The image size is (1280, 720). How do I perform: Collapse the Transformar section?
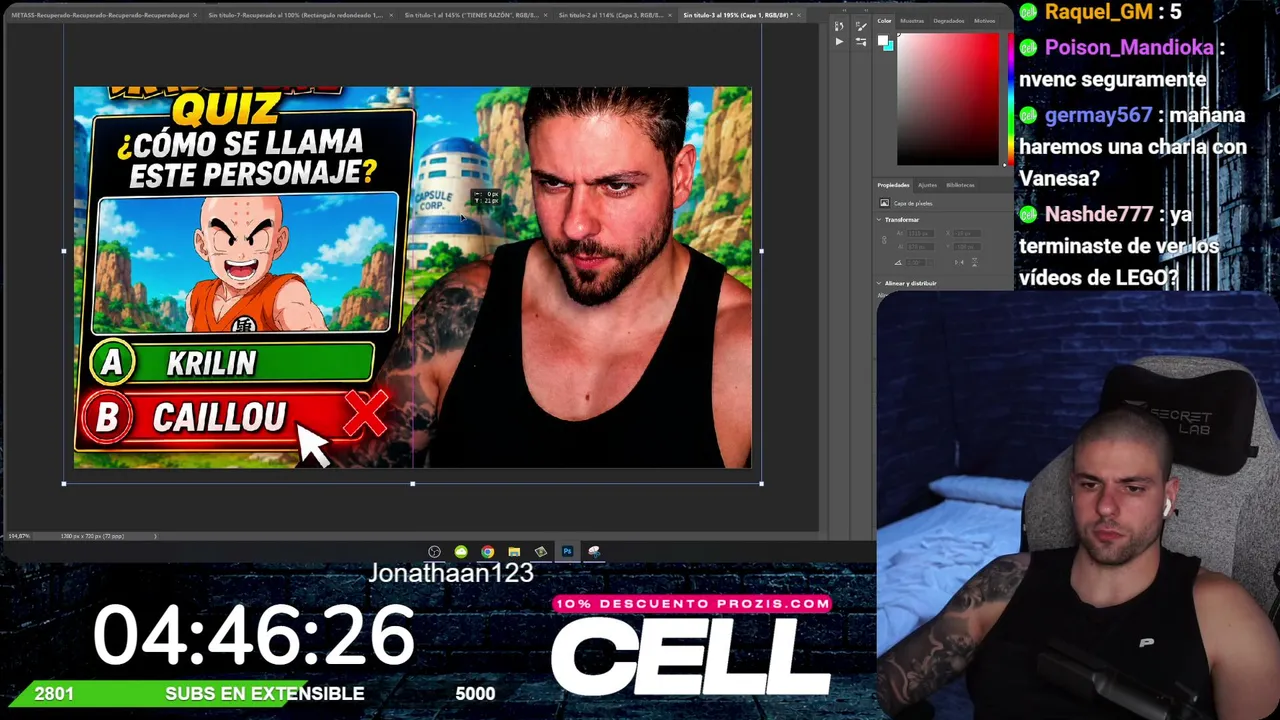tap(880, 220)
